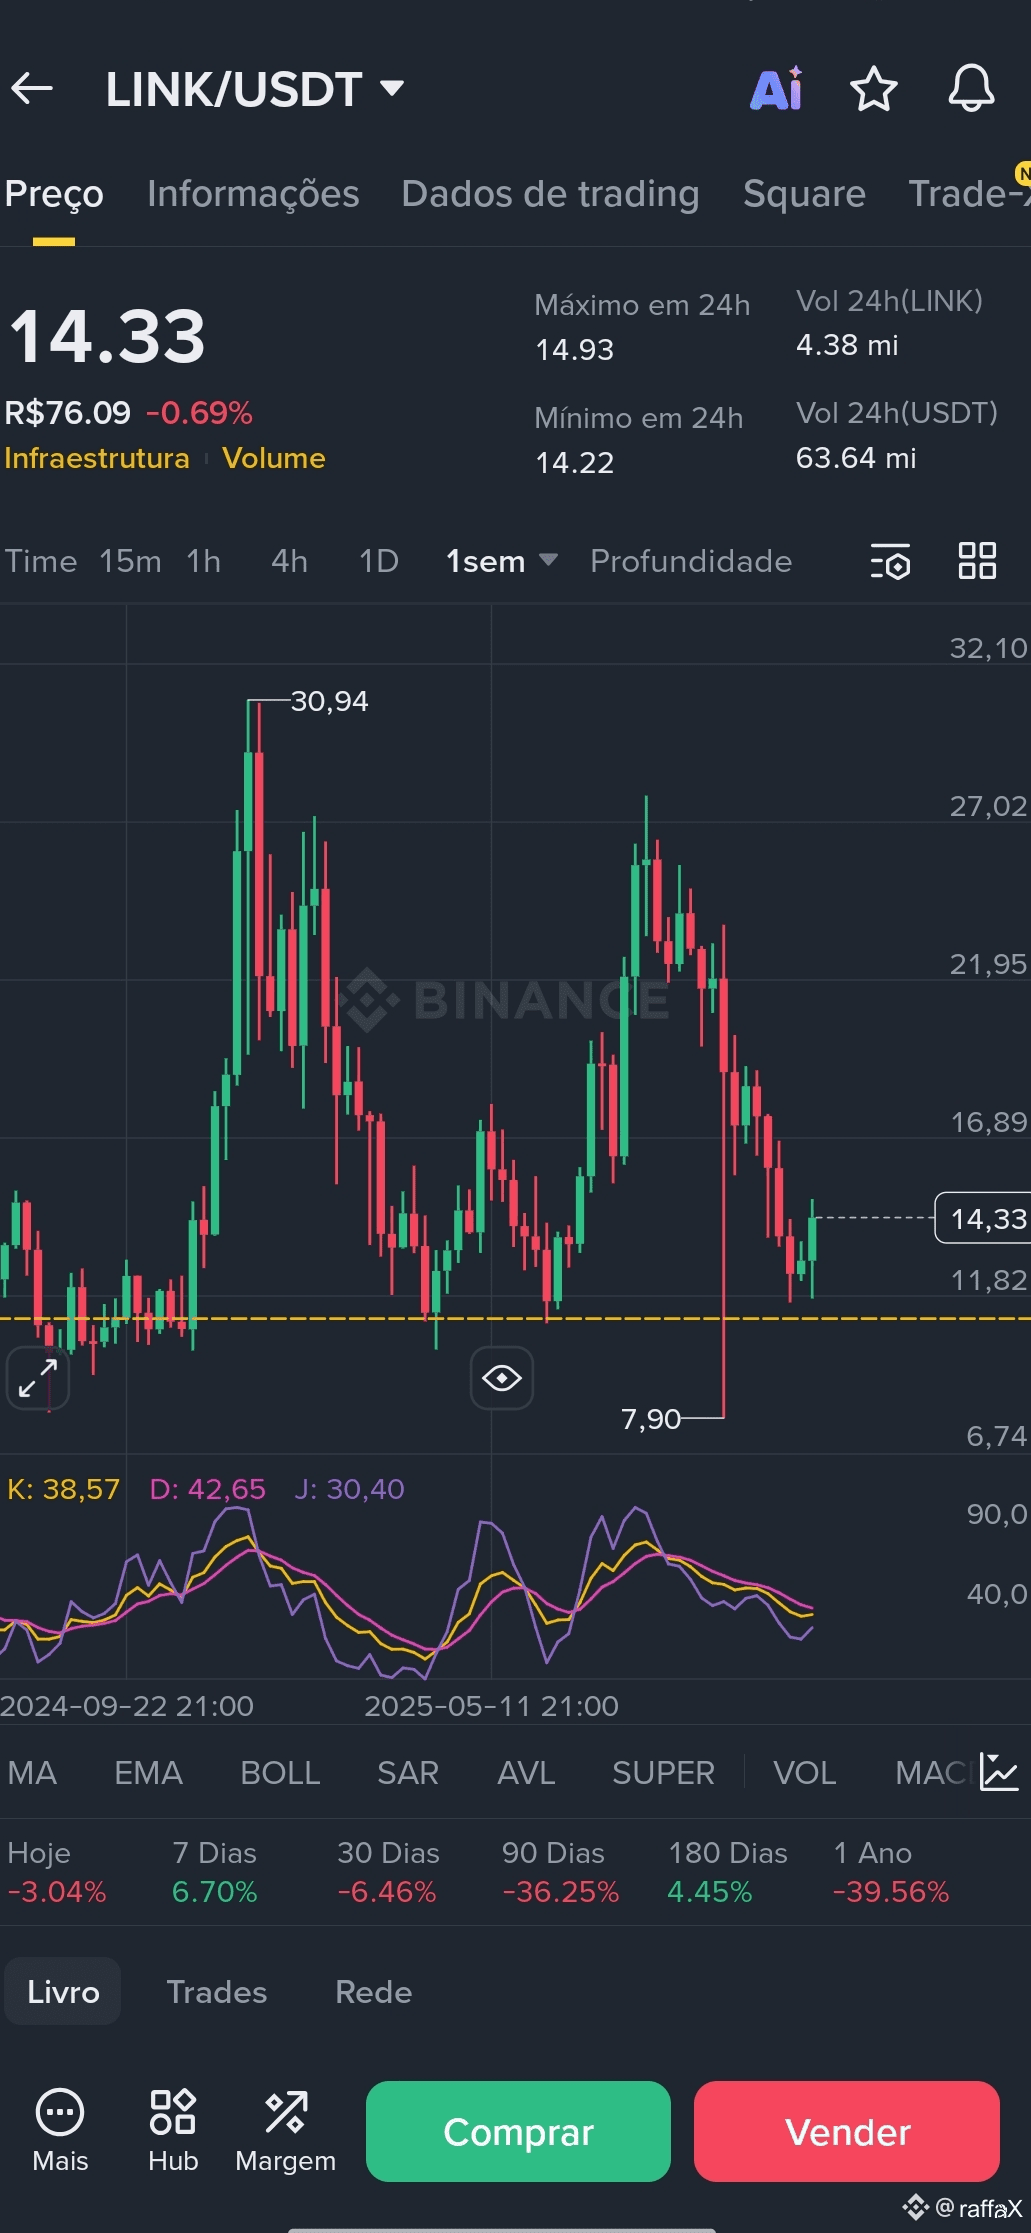Screen dimensions: 1031x2233
Task: Open the Trade-X tab
Action: 969,194
